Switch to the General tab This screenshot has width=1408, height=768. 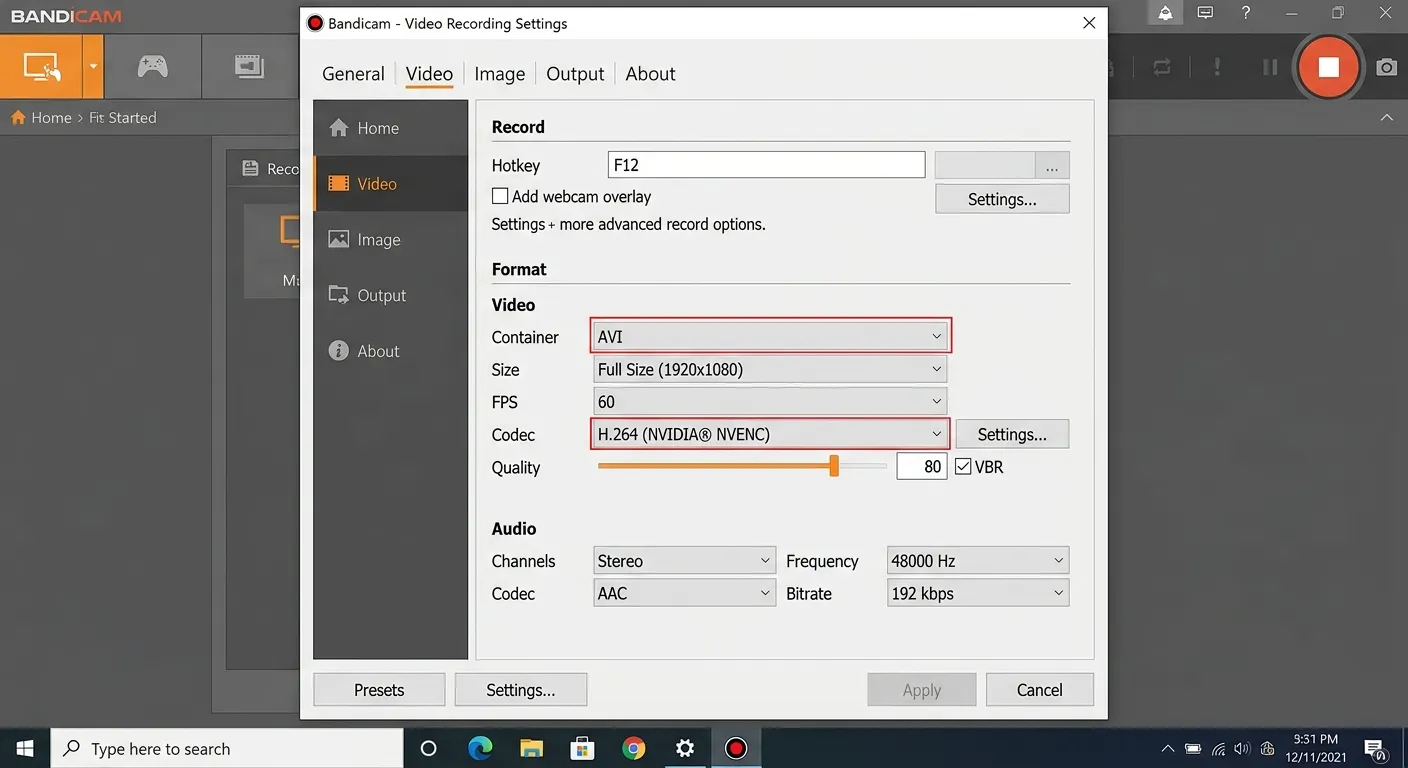click(x=353, y=74)
